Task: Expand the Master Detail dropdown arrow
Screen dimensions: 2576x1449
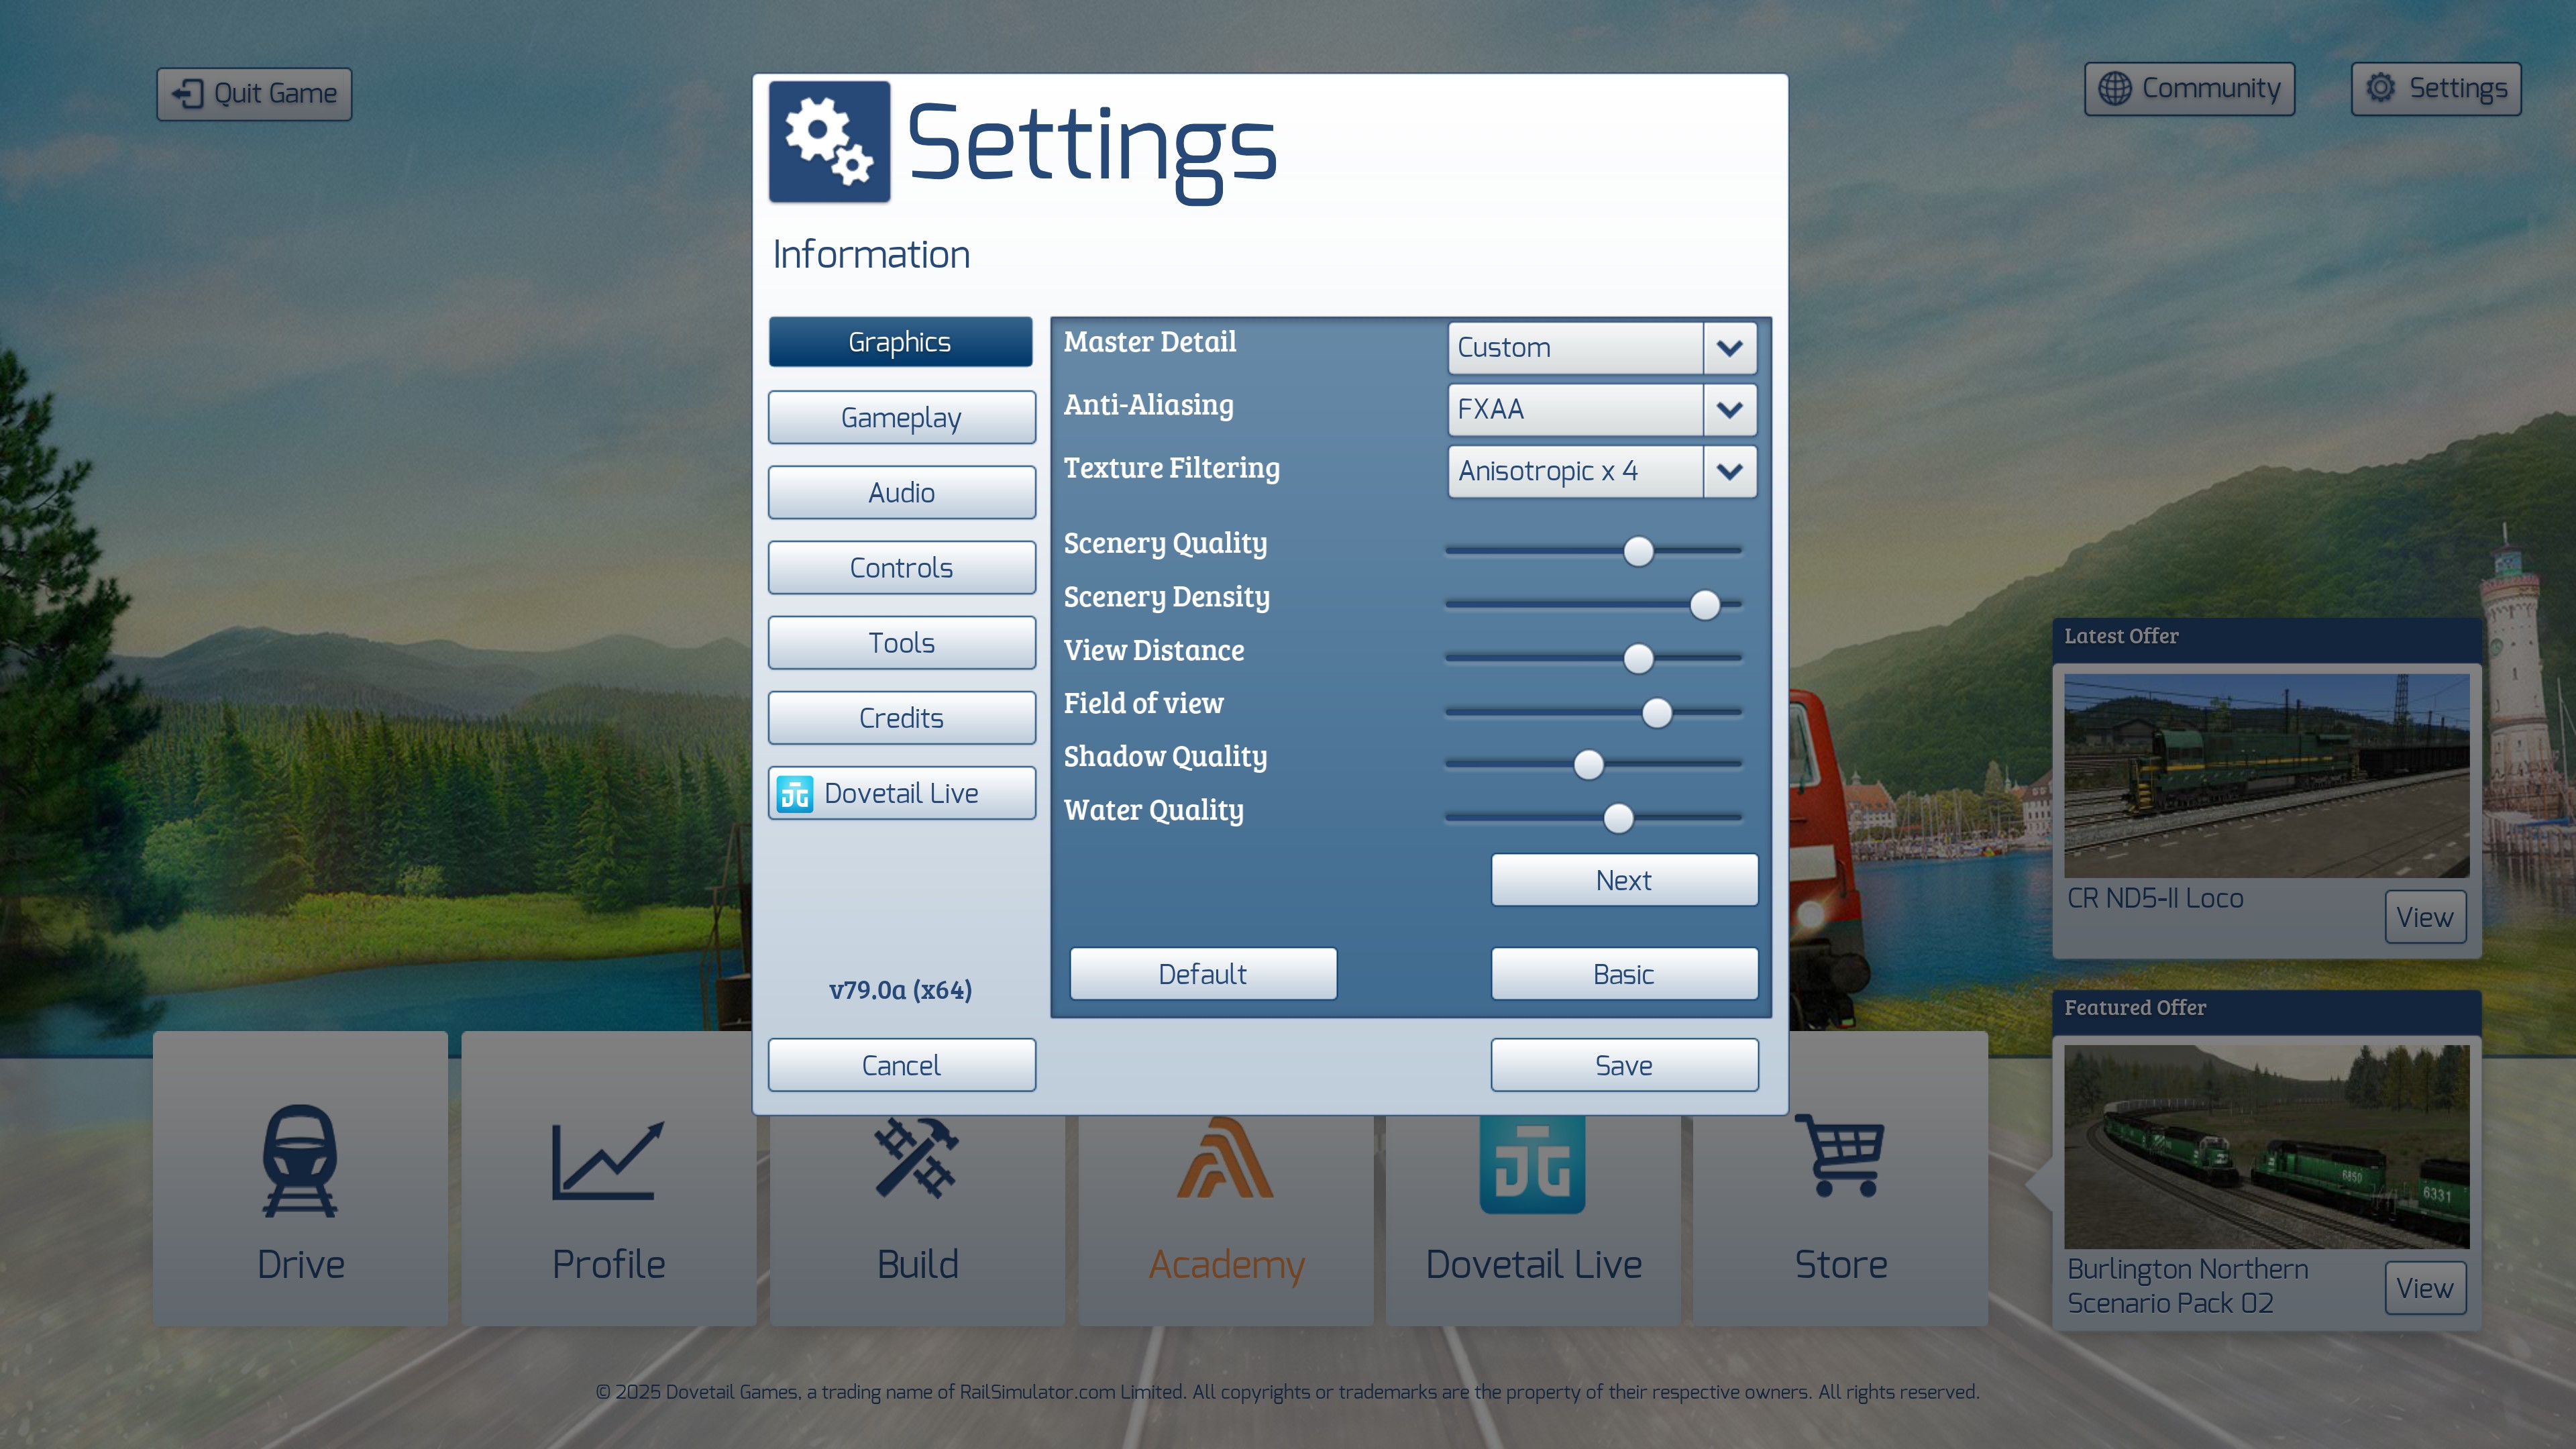Action: 1729,348
